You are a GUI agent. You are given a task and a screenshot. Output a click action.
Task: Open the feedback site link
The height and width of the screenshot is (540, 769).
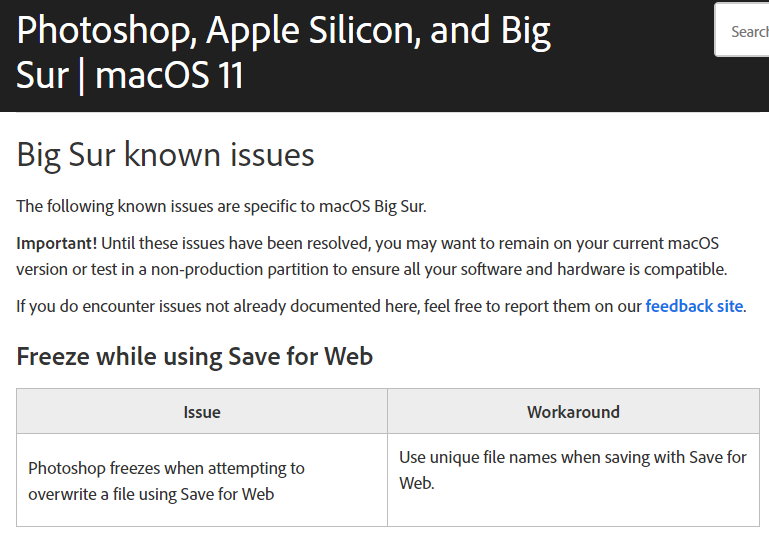pos(694,306)
